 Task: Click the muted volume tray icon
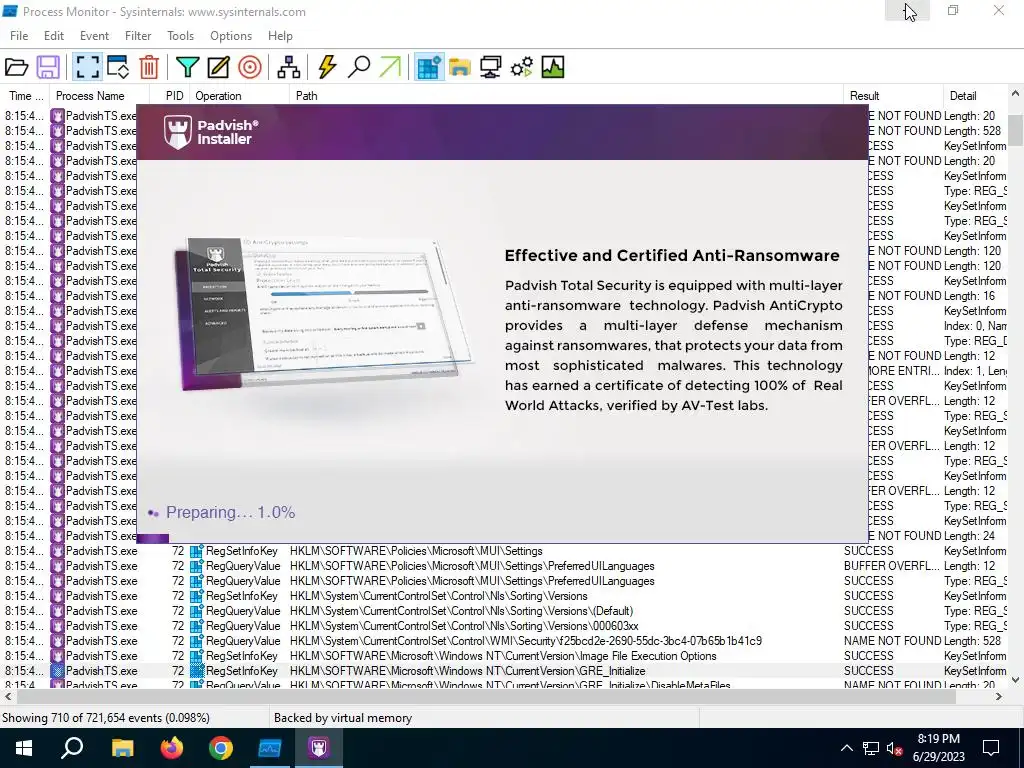pos(895,748)
